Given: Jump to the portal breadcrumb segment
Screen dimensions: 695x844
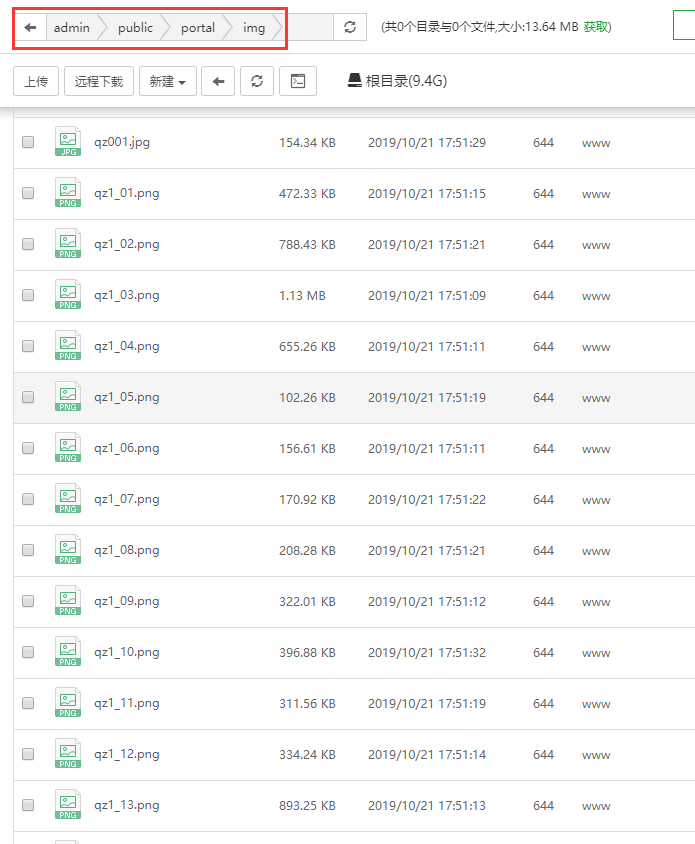Looking at the screenshot, I should coord(198,28).
